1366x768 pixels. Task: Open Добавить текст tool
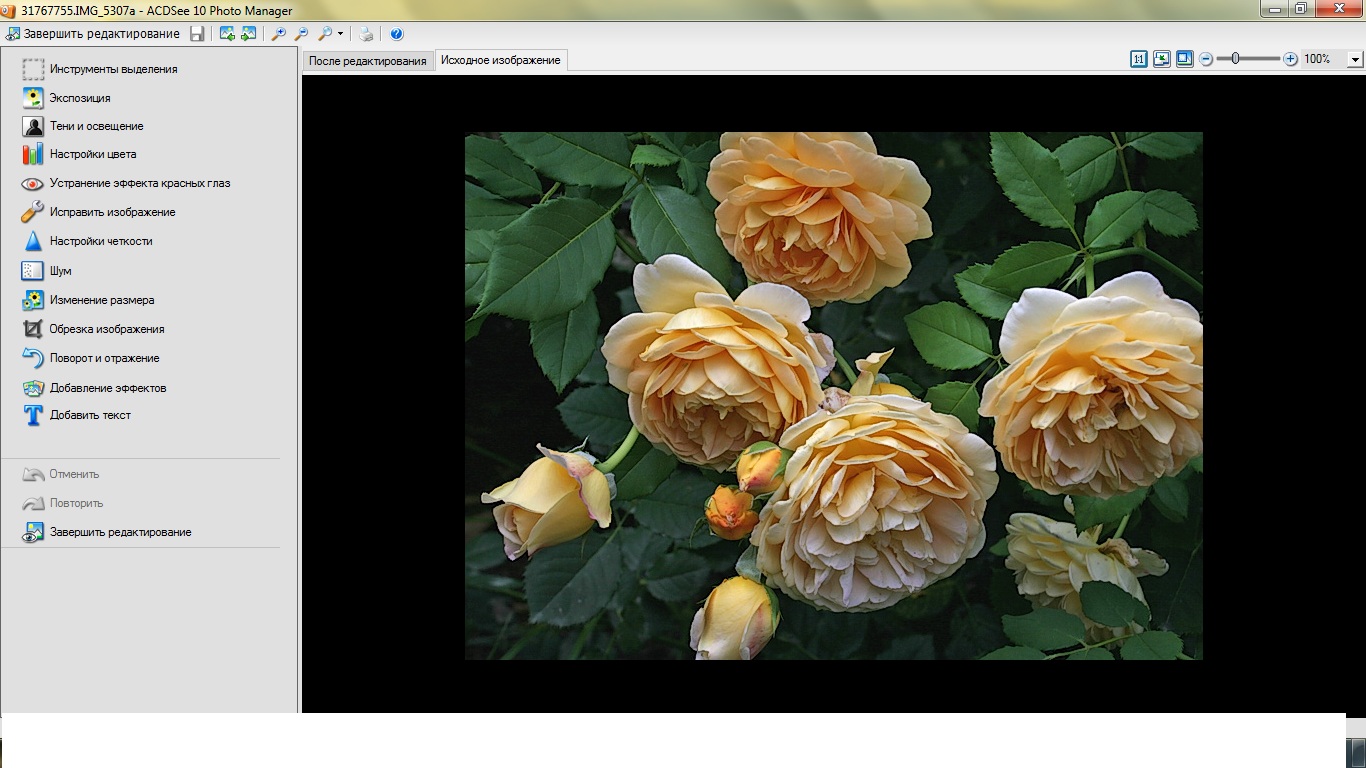[90, 415]
